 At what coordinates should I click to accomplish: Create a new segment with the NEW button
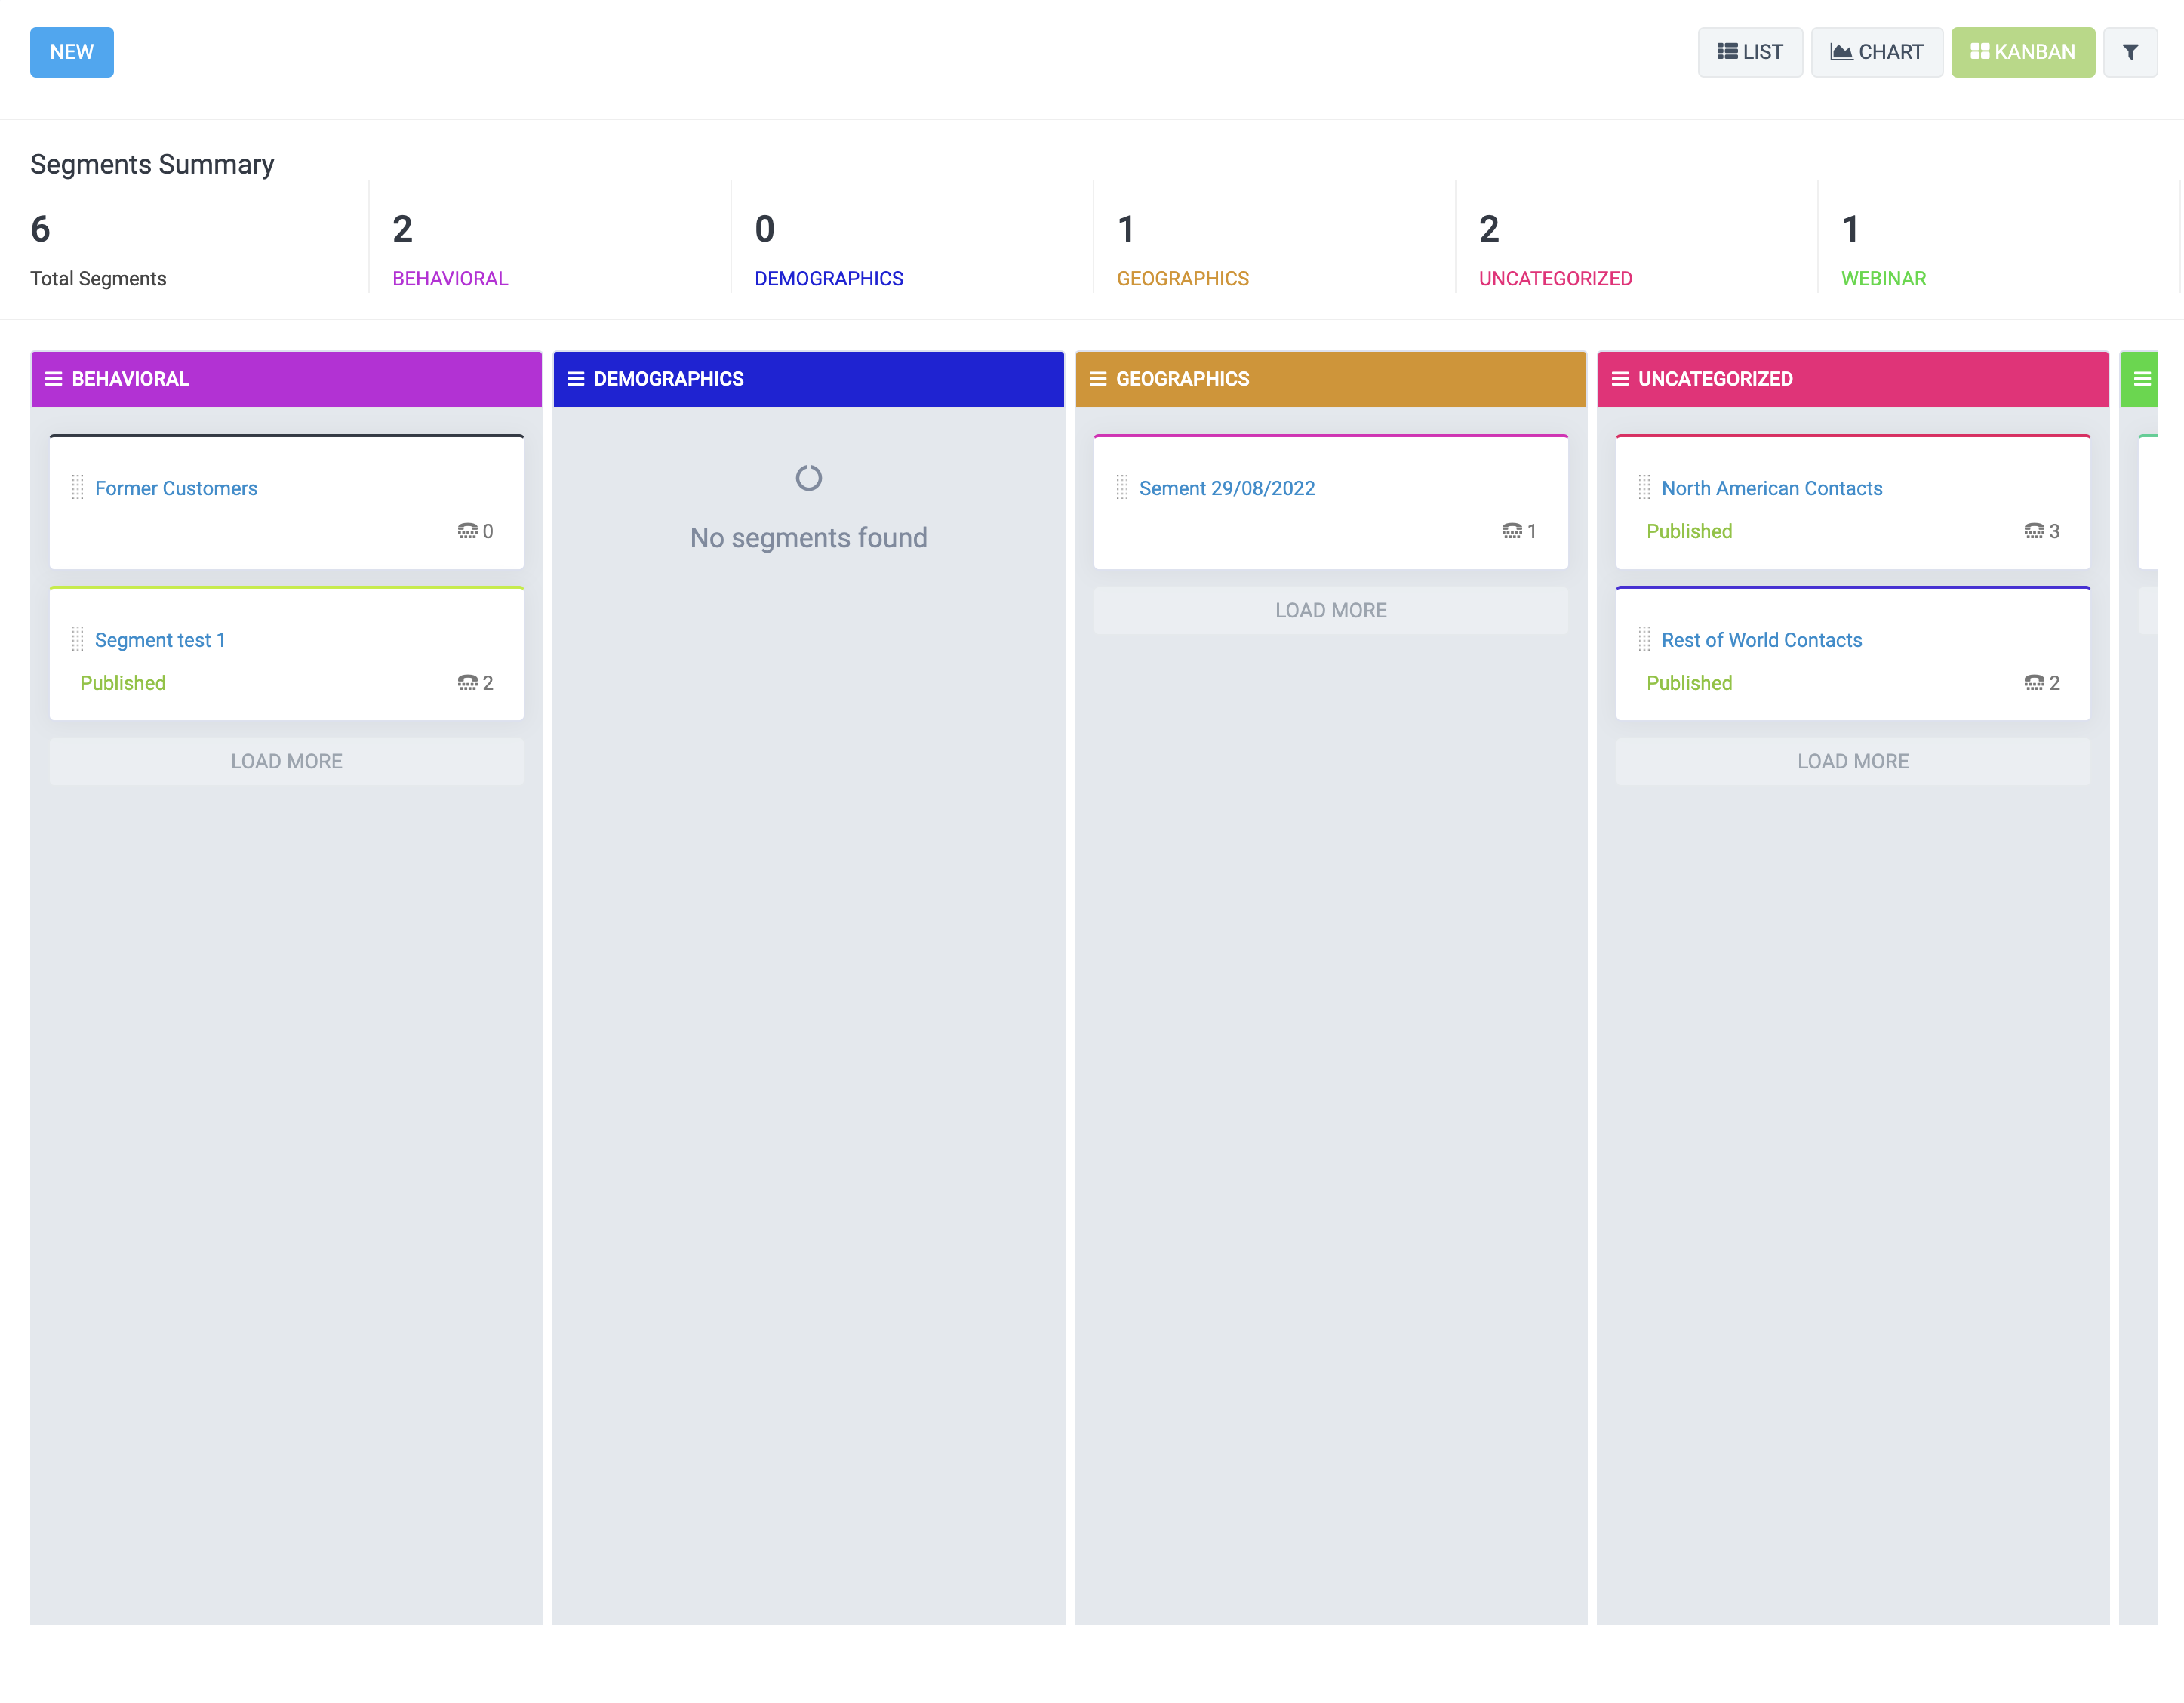[x=72, y=52]
